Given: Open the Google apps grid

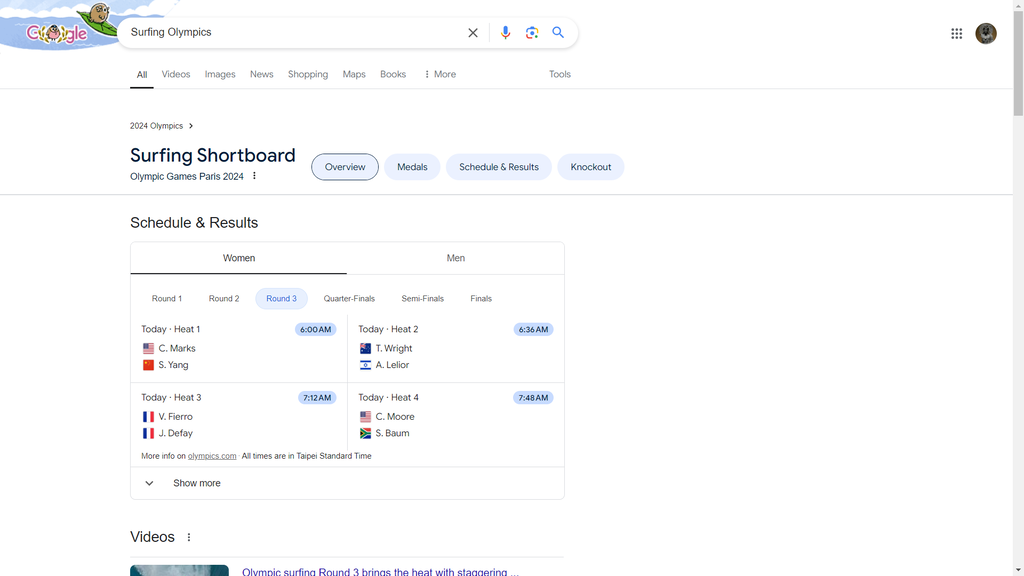Looking at the screenshot, I should 956,33.
